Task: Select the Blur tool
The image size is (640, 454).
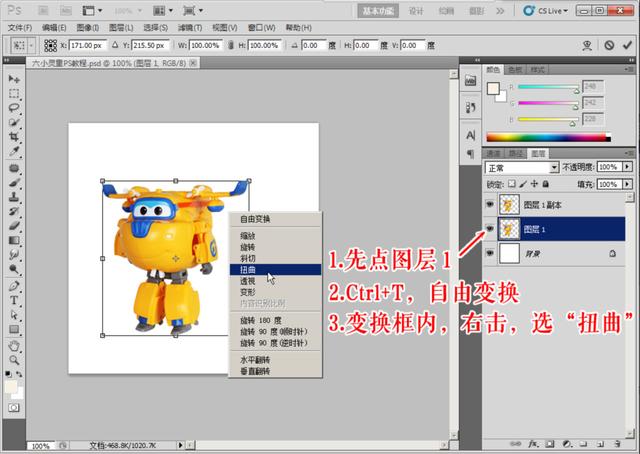Action: click(14, 254)
